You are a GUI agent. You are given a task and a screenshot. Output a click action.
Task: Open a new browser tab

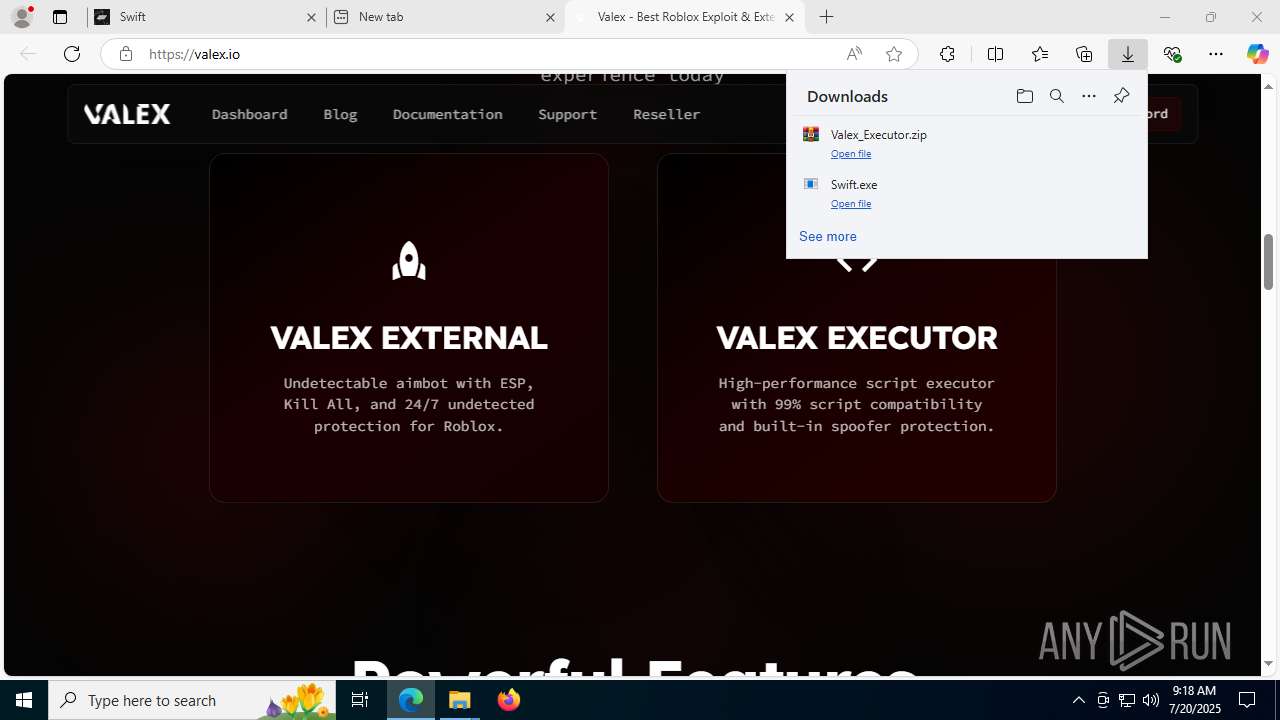pyautogui.click(x=826, y=17)
